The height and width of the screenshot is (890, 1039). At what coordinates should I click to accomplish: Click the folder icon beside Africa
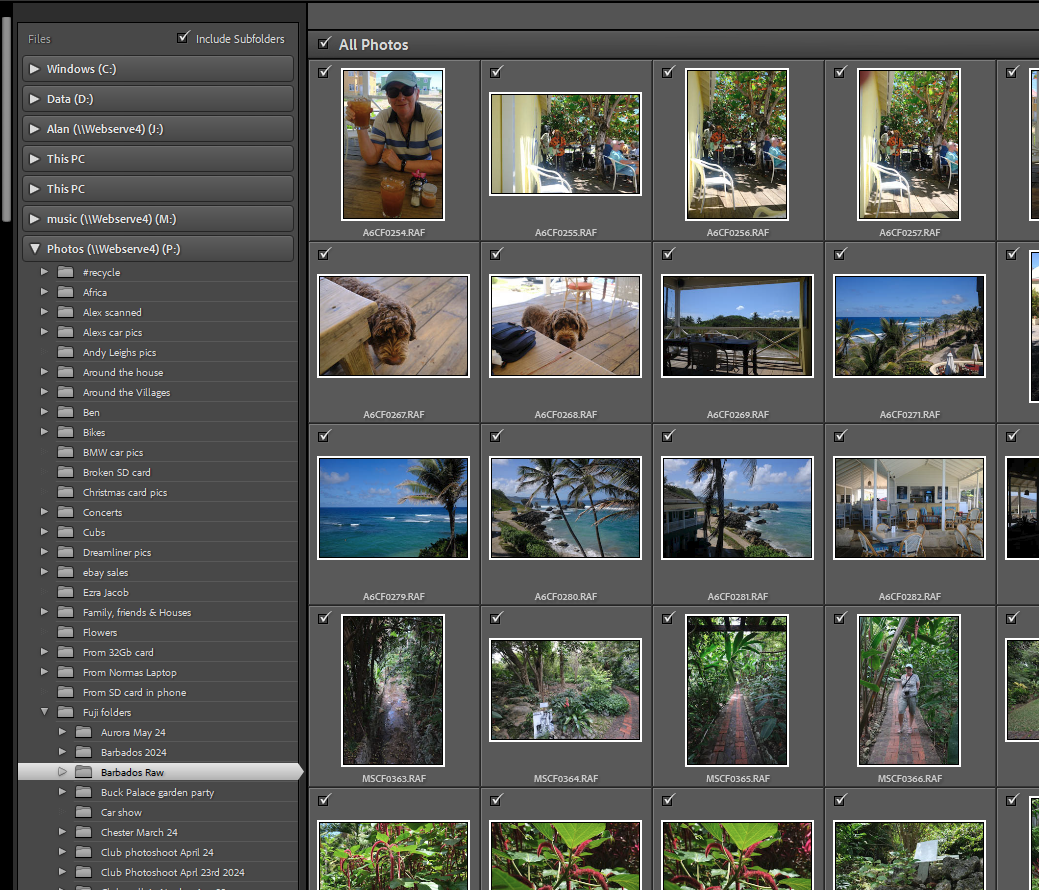pos(66,292)
